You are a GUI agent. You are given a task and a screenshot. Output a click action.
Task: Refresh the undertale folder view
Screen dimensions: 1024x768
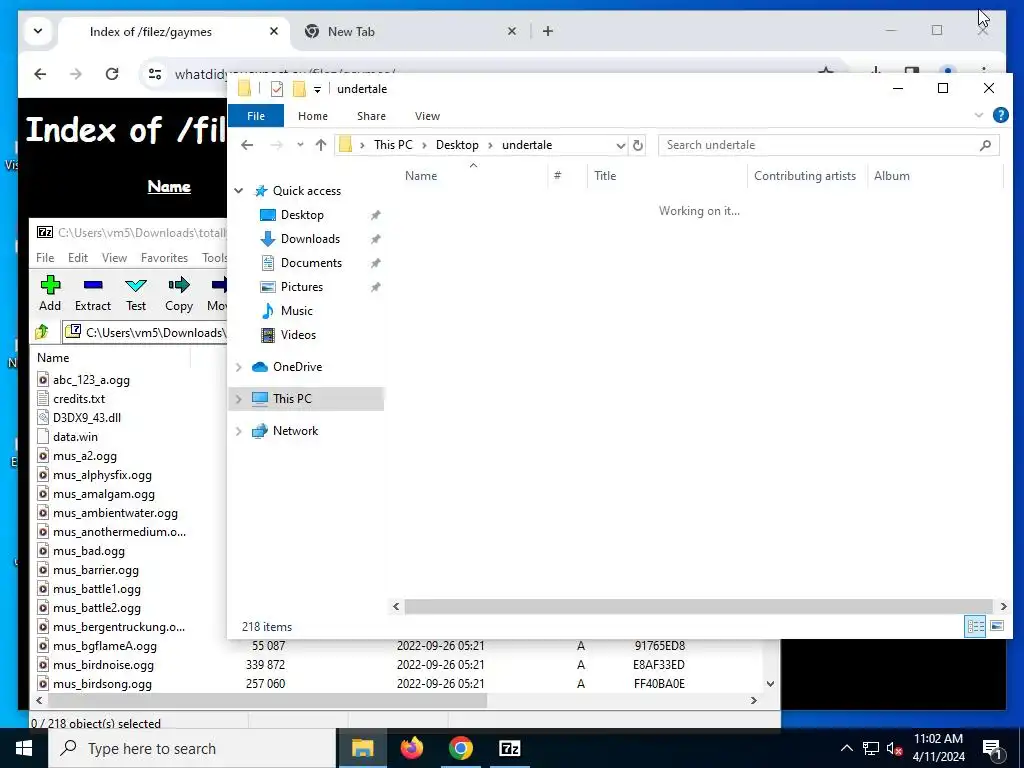click(x=638, y=146)
